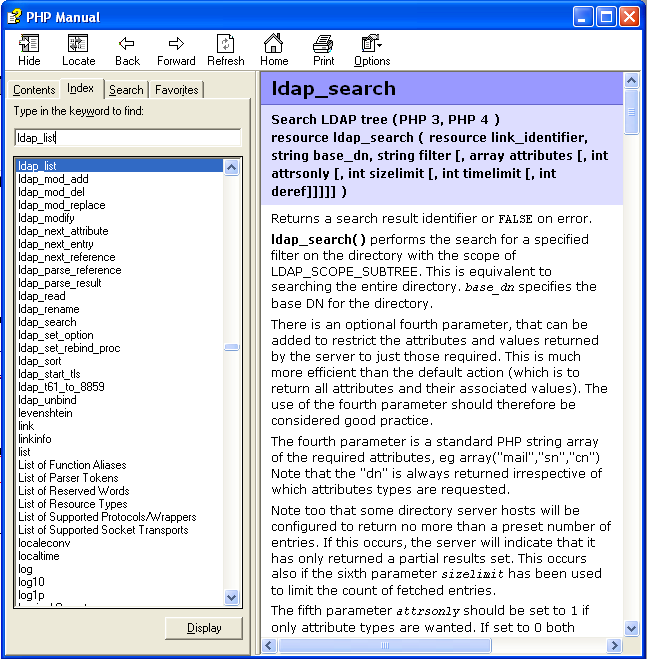This screenshot has width=647, height=659.
Task: Click the keyword input field
Action: (x=128, y=137)
